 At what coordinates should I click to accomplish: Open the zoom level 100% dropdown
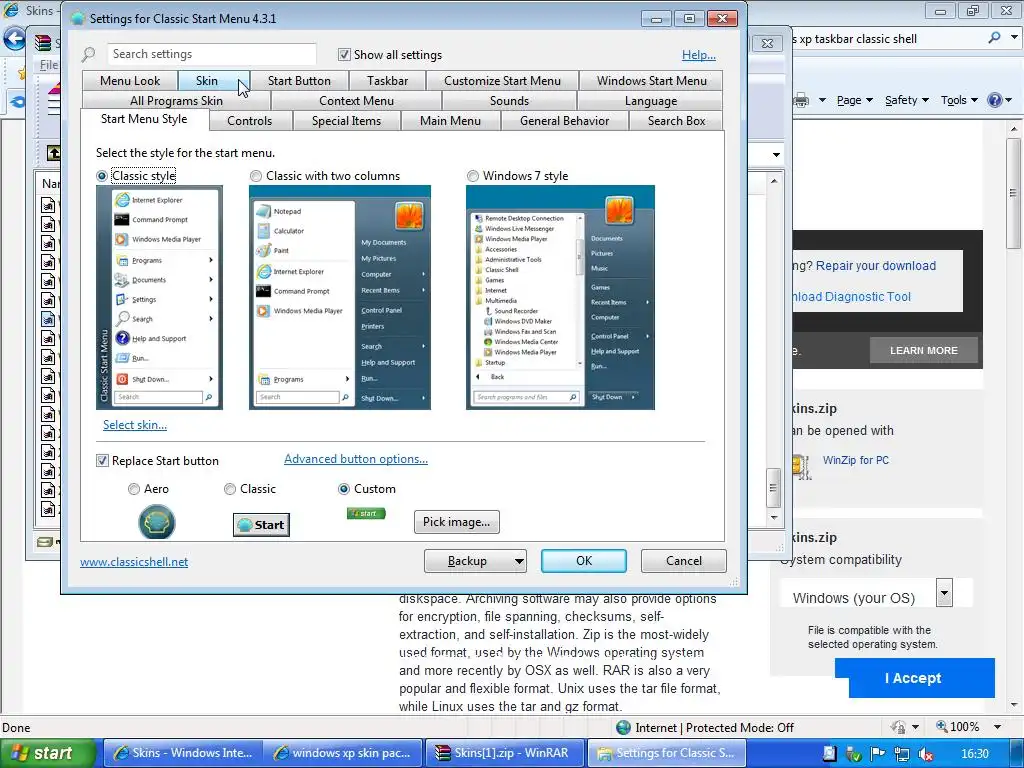click(998, 727)
